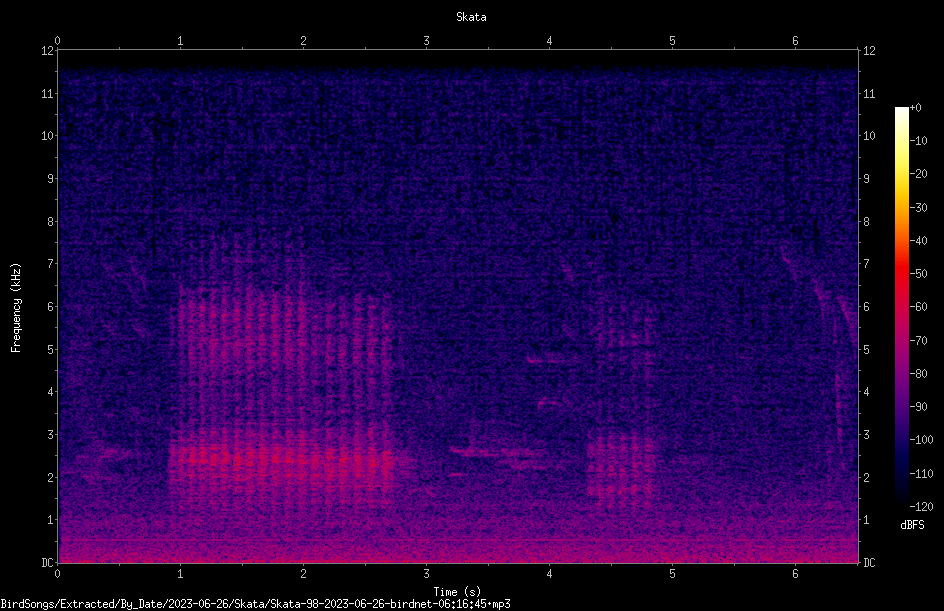Click the "-60" colorbar label
Image resolution: width=944 pixels, height=611 pixels.
pyautogui.click(x=918, y=307)
